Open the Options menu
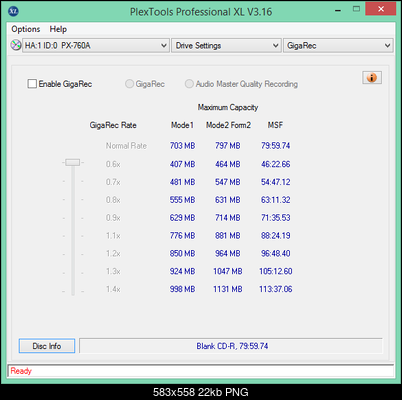 click(x=26, y=29)
